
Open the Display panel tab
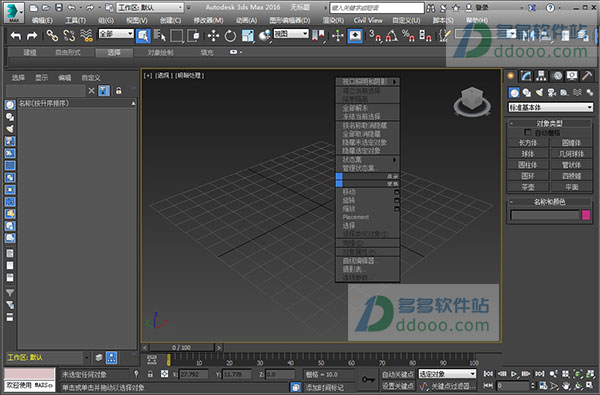click(x=572, y=76)
